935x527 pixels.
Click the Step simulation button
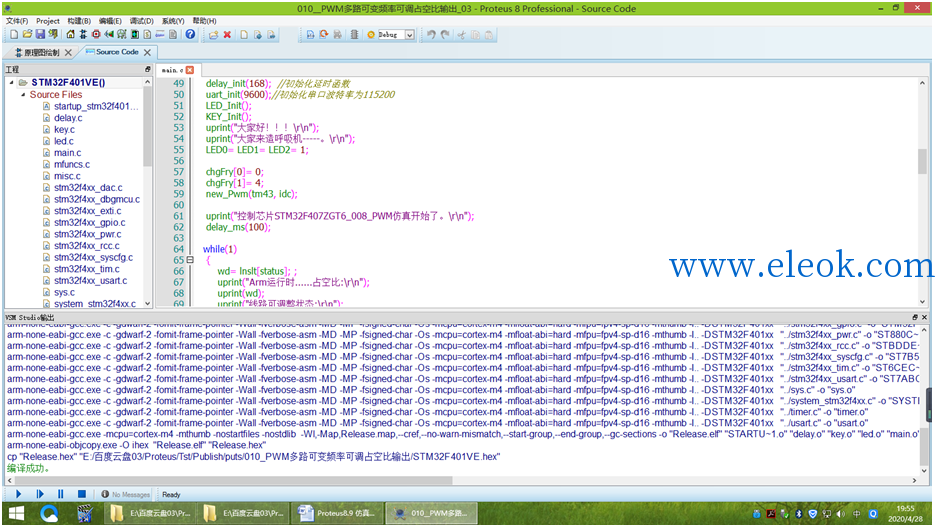click(40, 494)
